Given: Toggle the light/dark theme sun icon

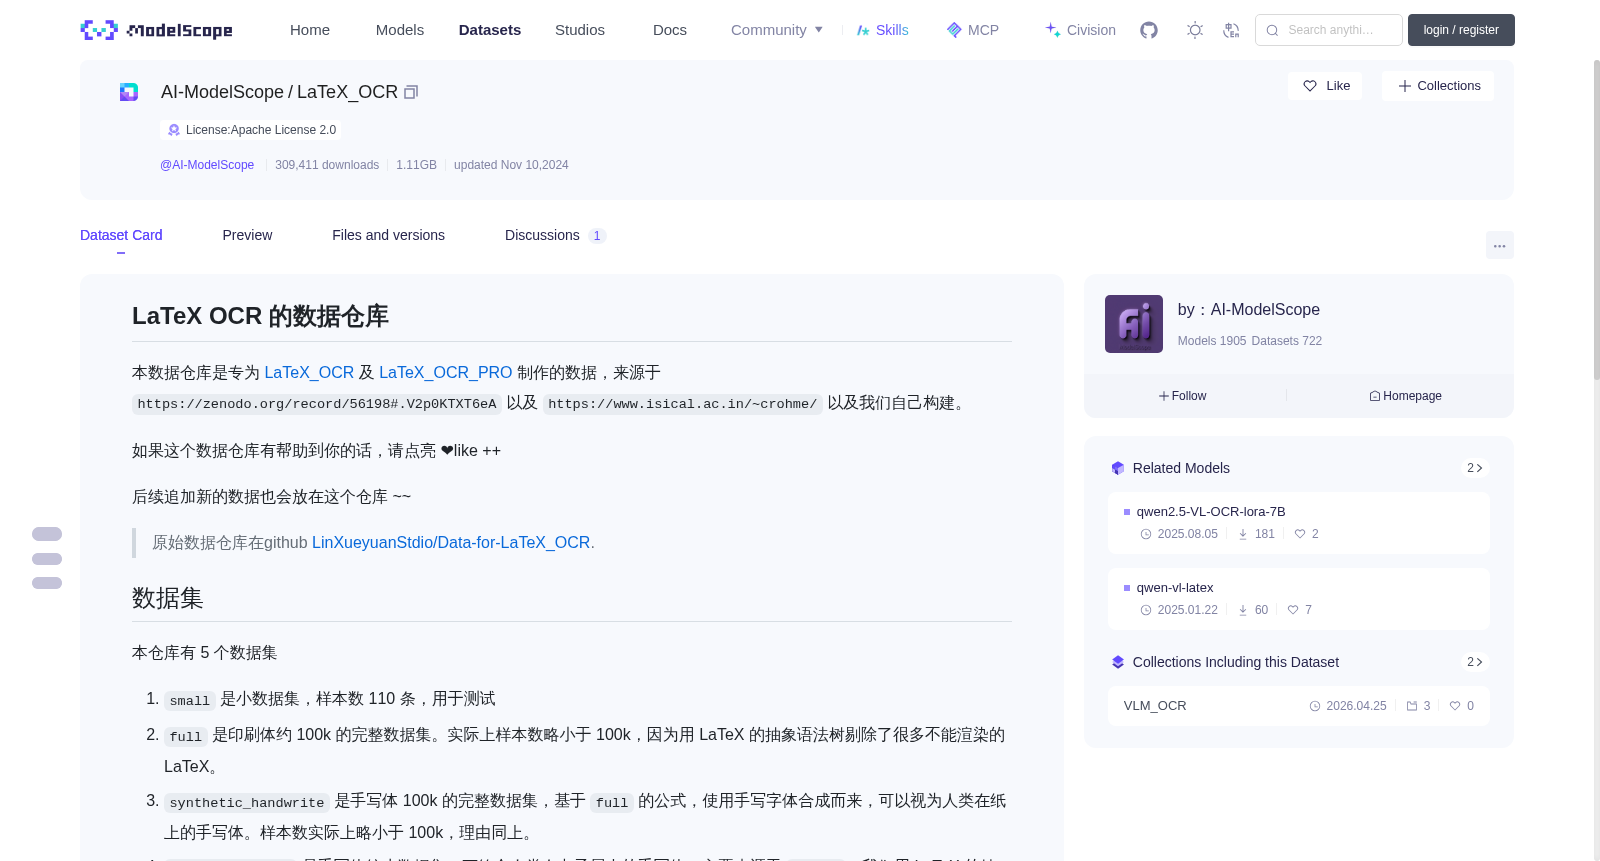Looking at the screenshot, I should pyautogui.click(x=1195, y=30).
